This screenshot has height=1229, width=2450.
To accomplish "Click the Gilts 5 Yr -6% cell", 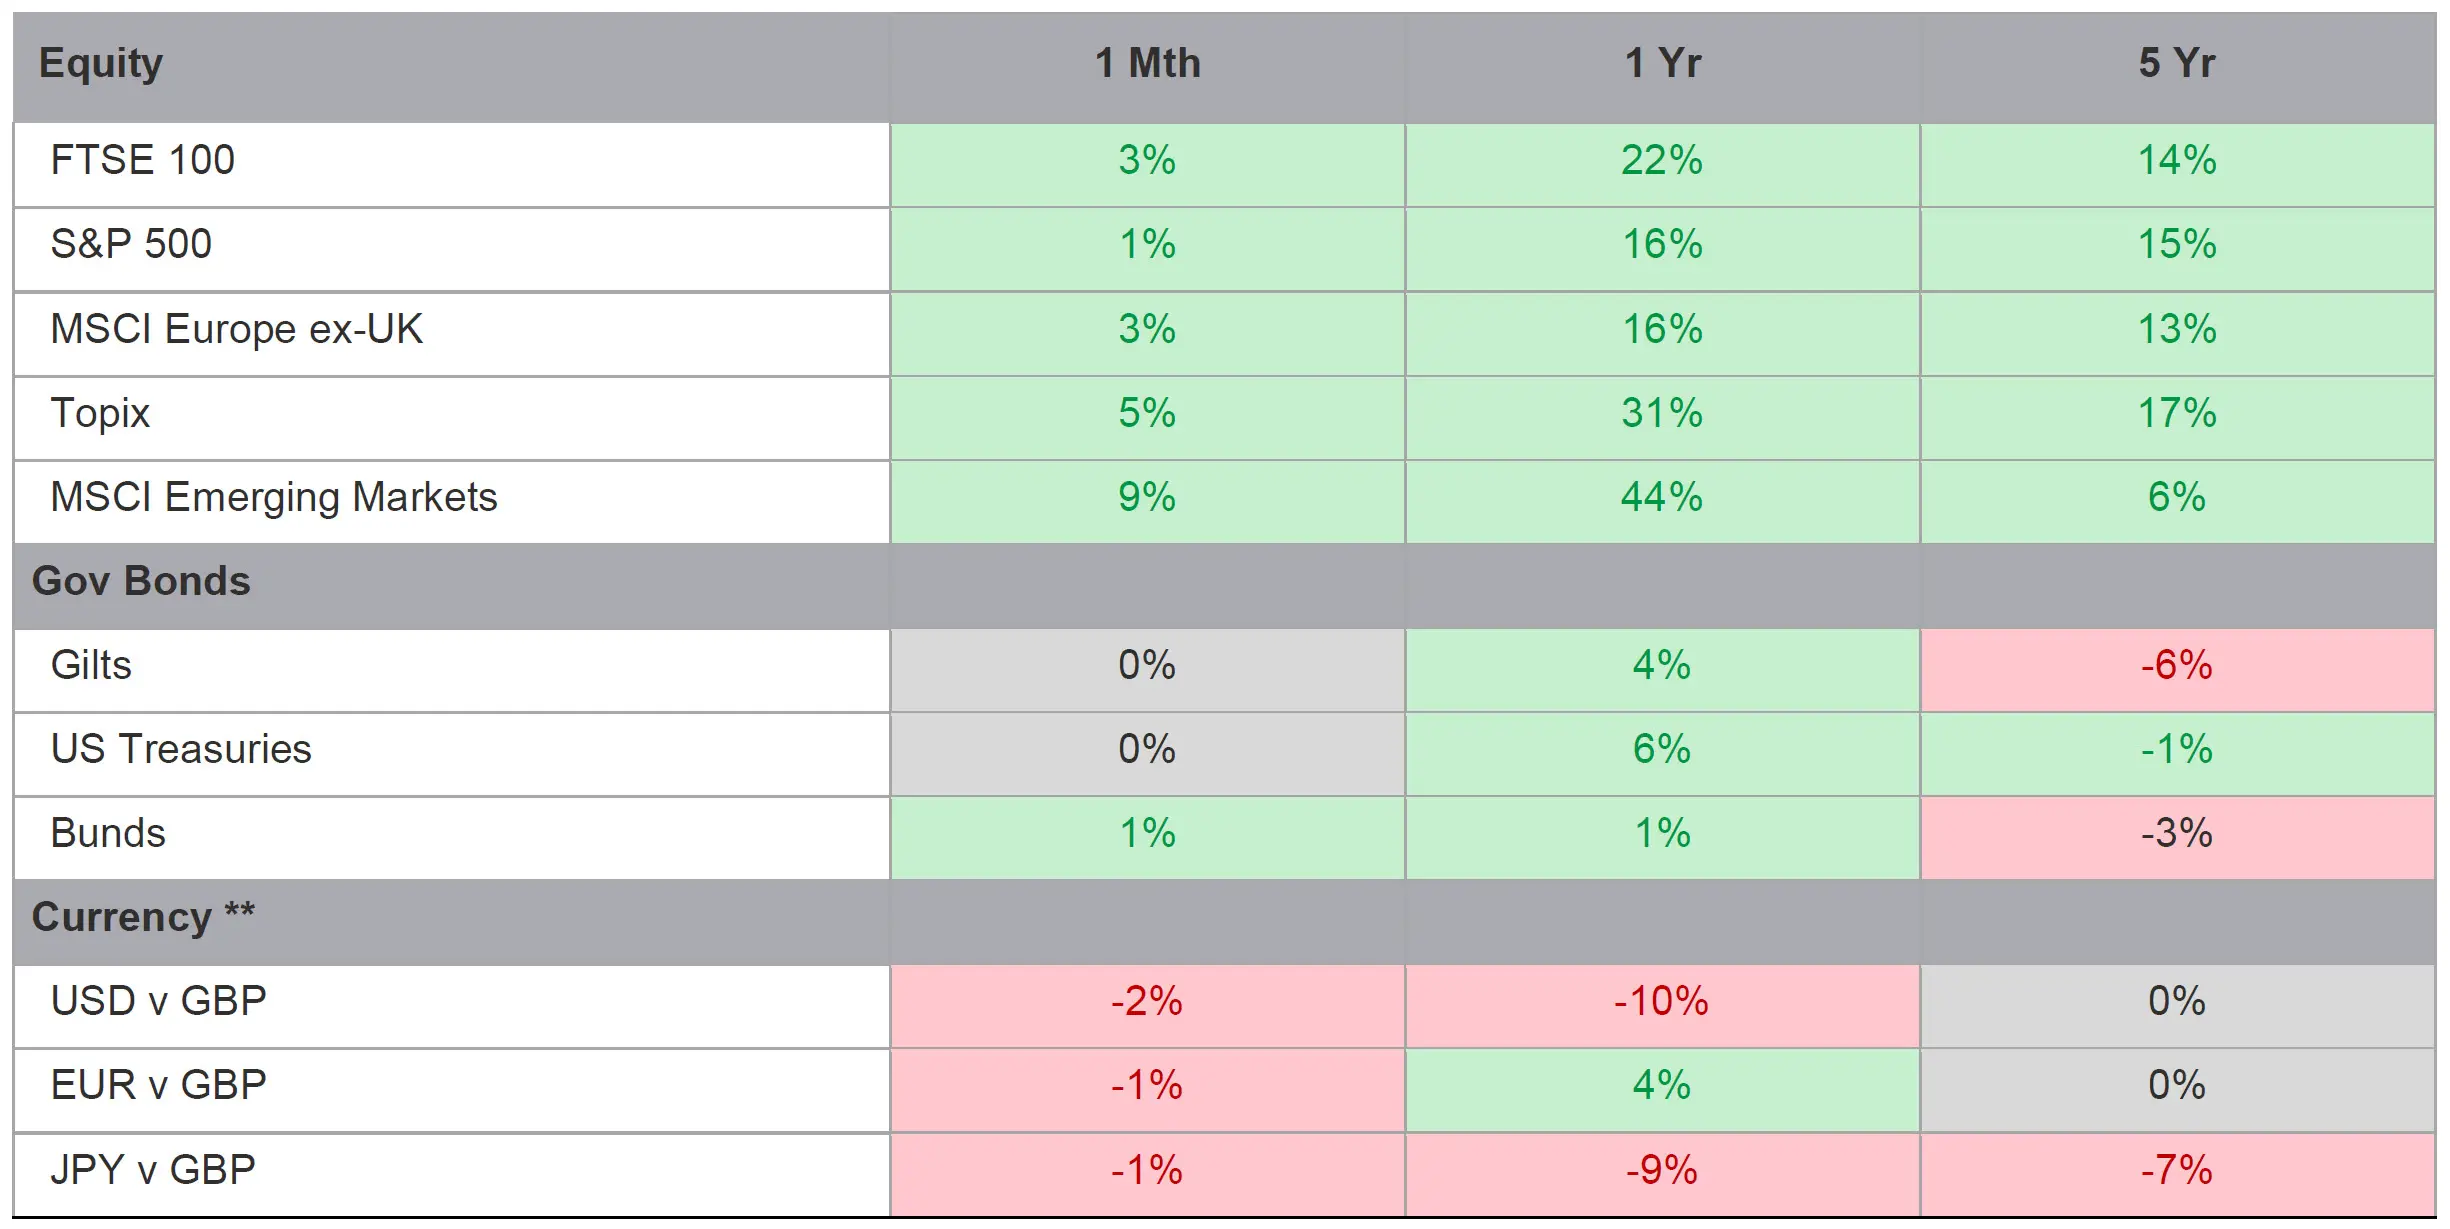I will pyautogui.click(x=2177, y=666).
